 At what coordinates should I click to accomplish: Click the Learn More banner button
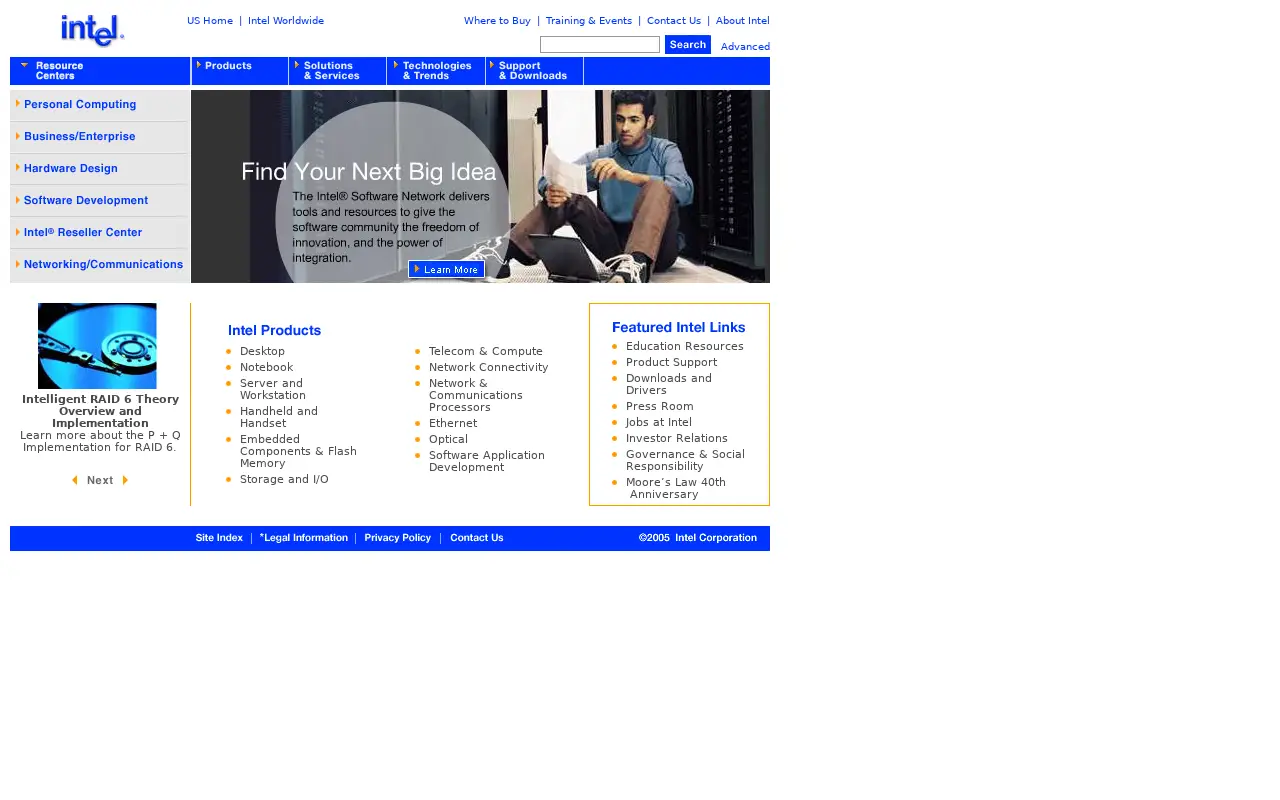[446, 269]
